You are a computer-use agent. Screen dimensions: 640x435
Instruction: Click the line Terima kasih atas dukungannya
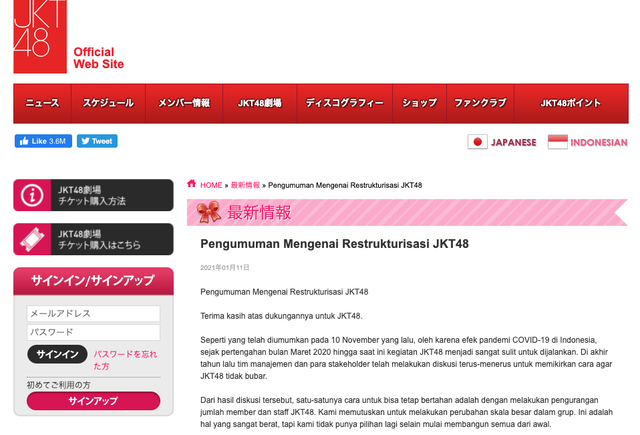(x=281, y=316)
